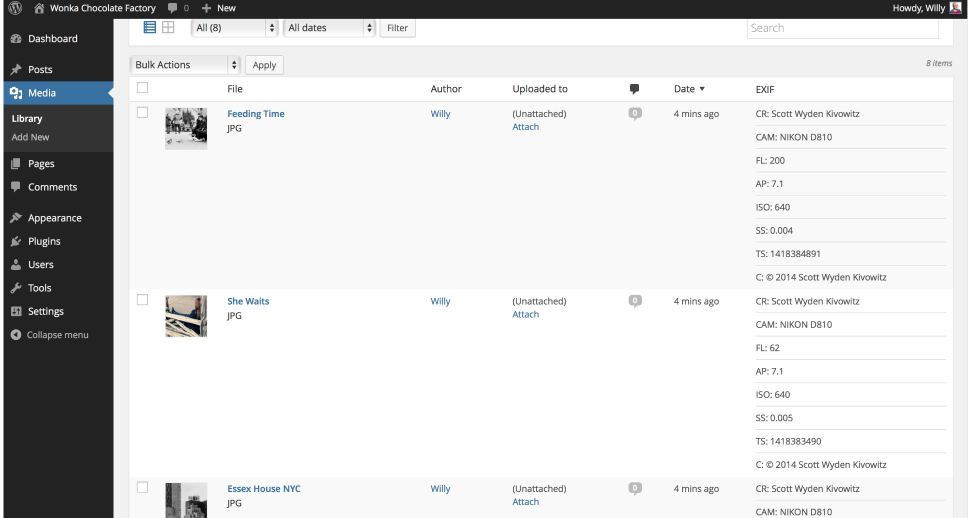Open the Essex House NYC thumbnail
968x518 pixels.
[186, 500]
